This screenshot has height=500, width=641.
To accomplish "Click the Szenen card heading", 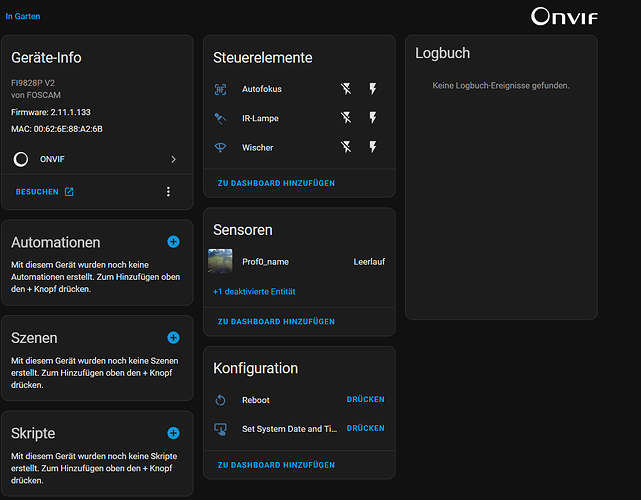I will (34, 338).
